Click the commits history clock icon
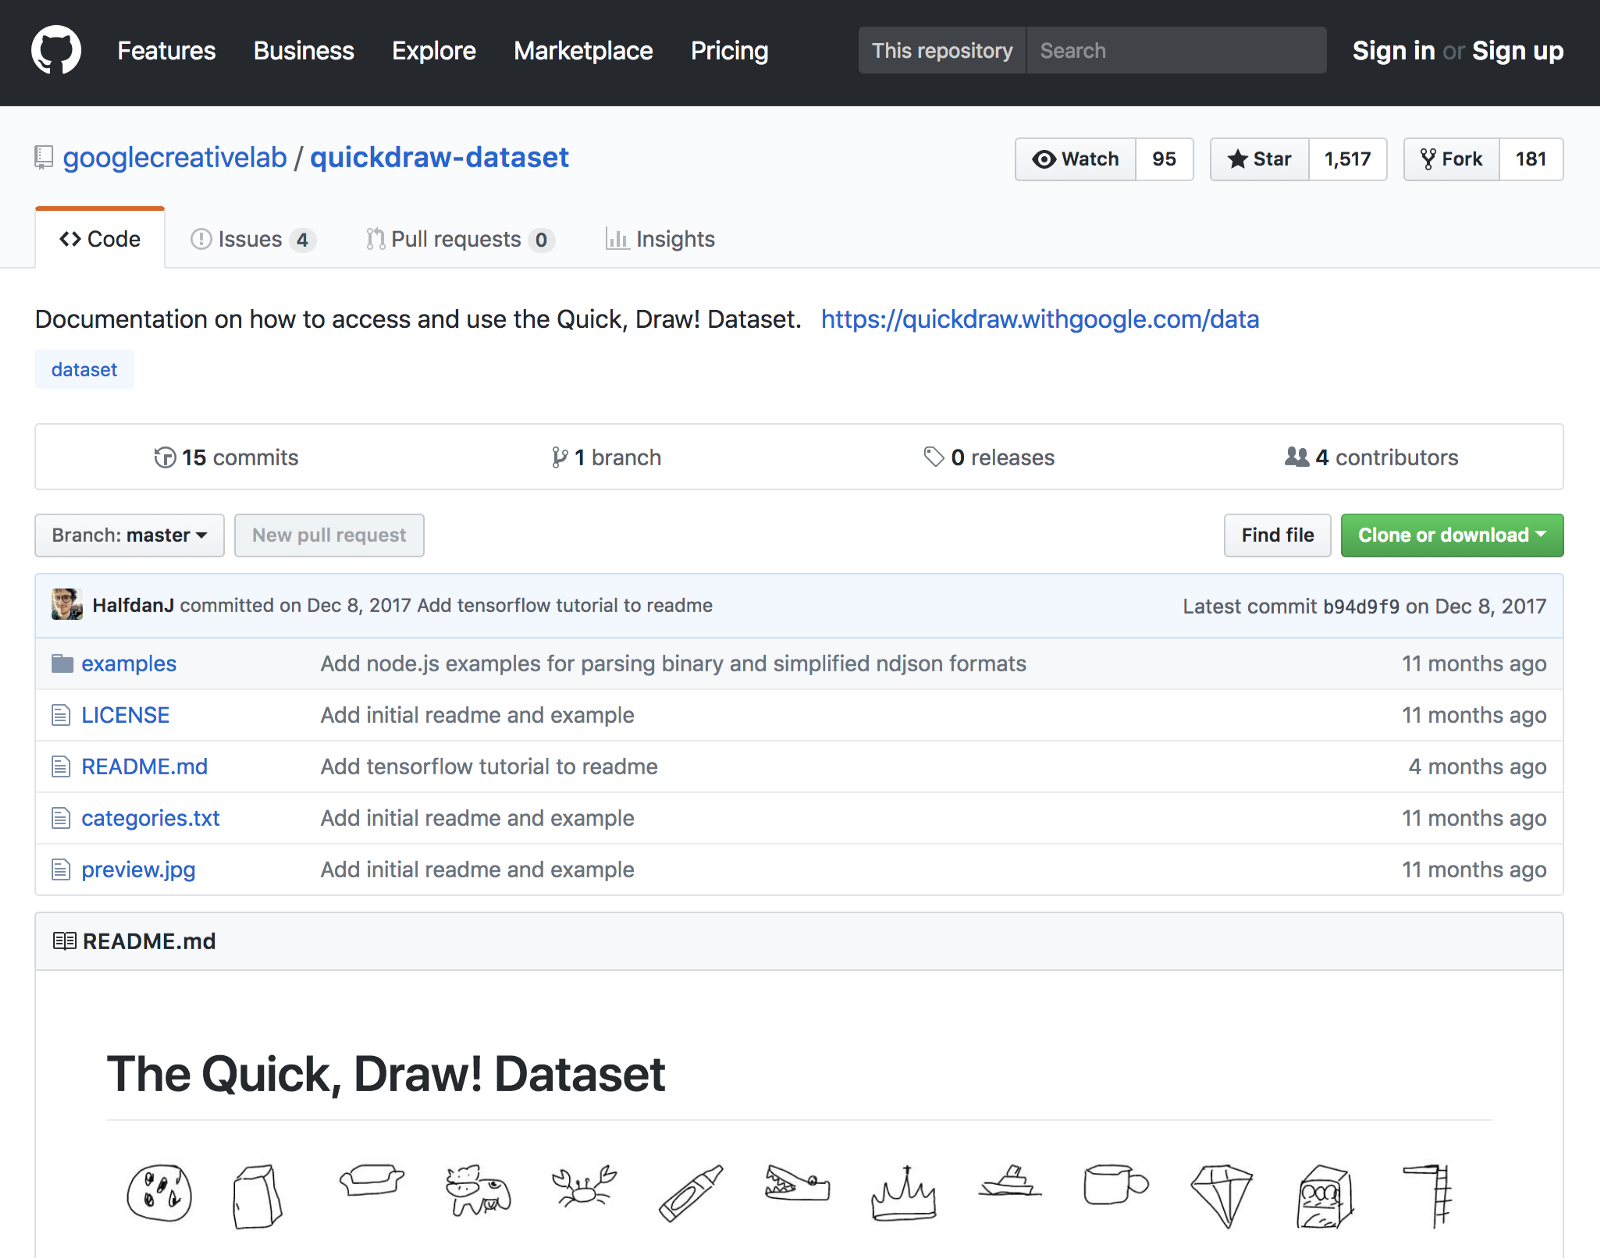This screenshot has height=1258, width=1600. point(165,458)
